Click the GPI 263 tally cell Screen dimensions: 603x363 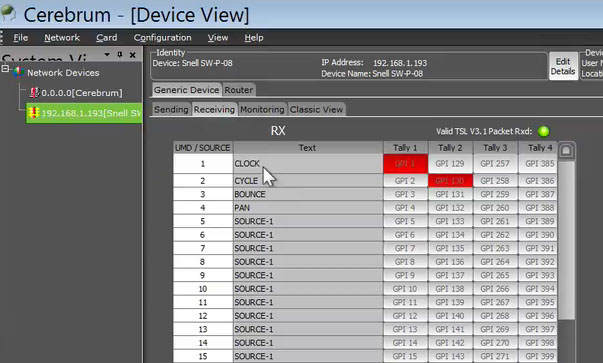(495, 248)
